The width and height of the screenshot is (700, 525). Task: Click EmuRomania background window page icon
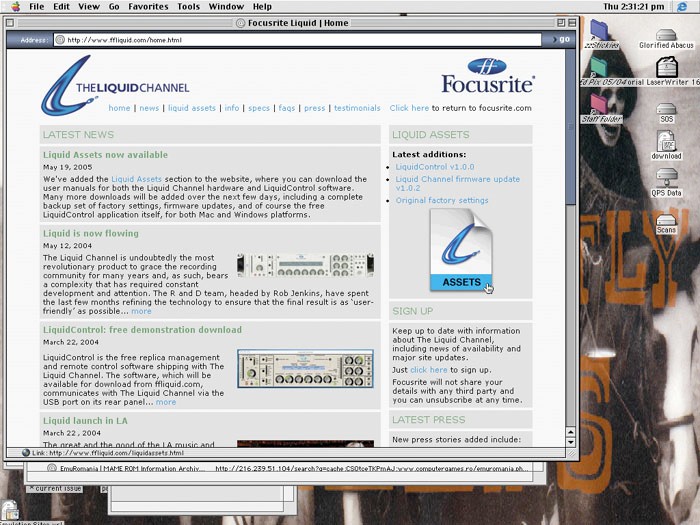coord(52,468)
